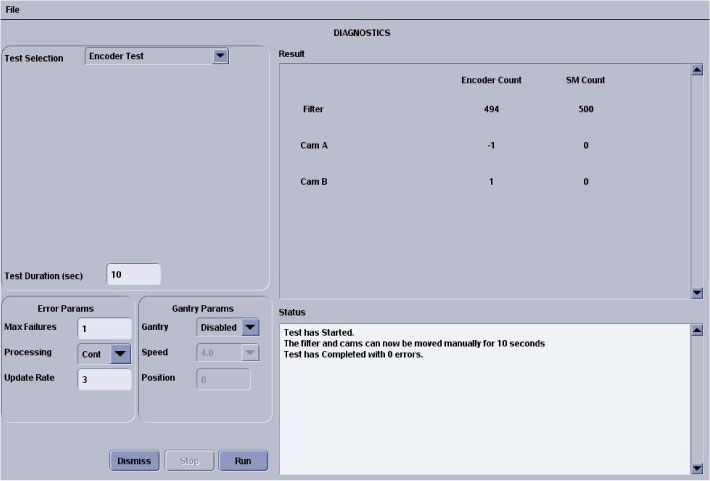Click the Status panel scrollbar track
Viewport: 710px width, 481px height.
point(697,400)
